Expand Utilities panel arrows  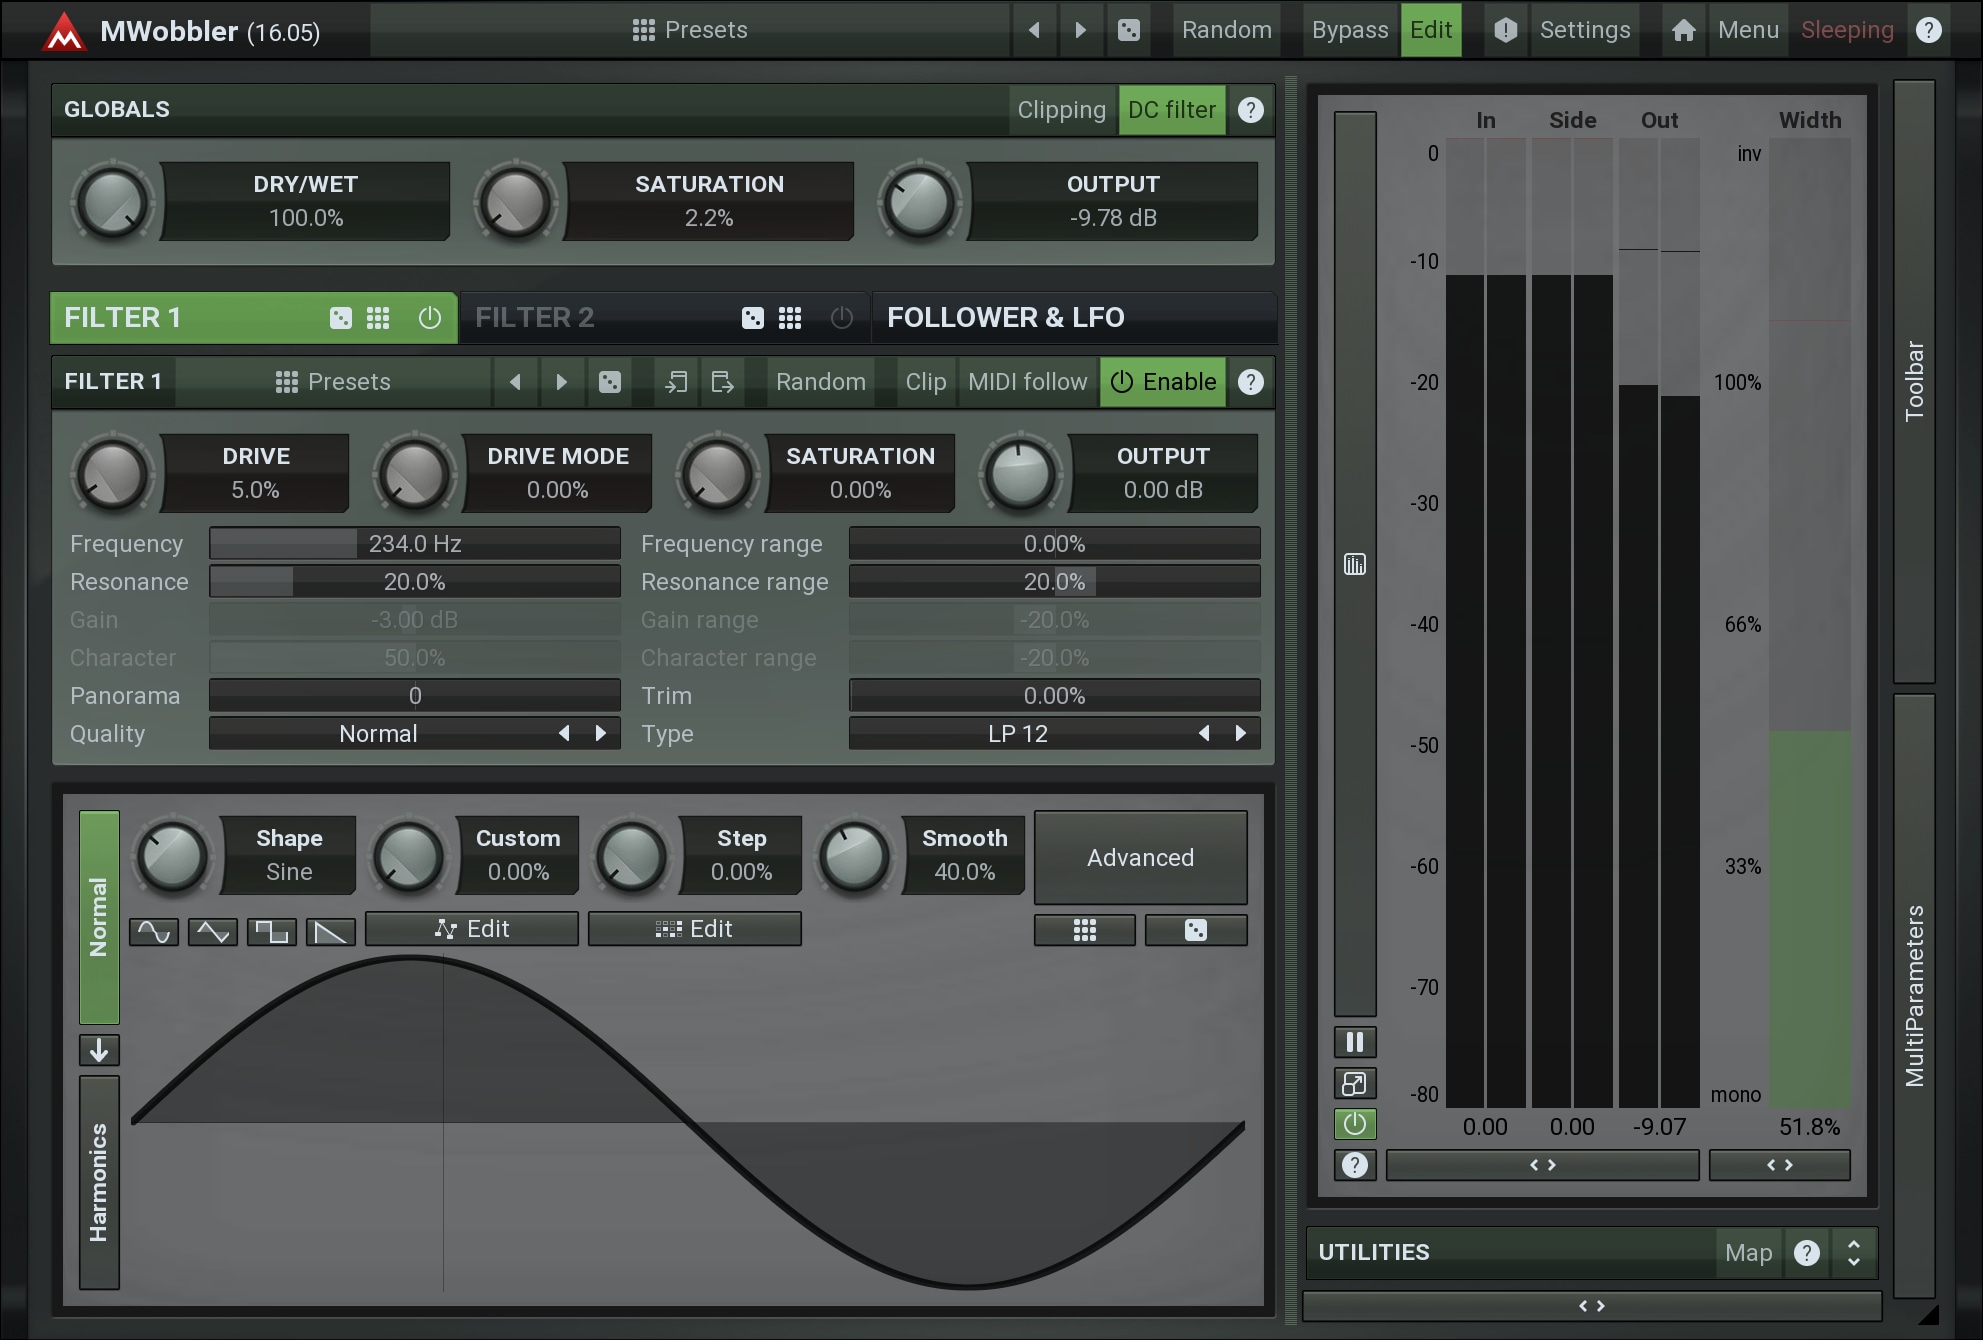(1854, 1253)
